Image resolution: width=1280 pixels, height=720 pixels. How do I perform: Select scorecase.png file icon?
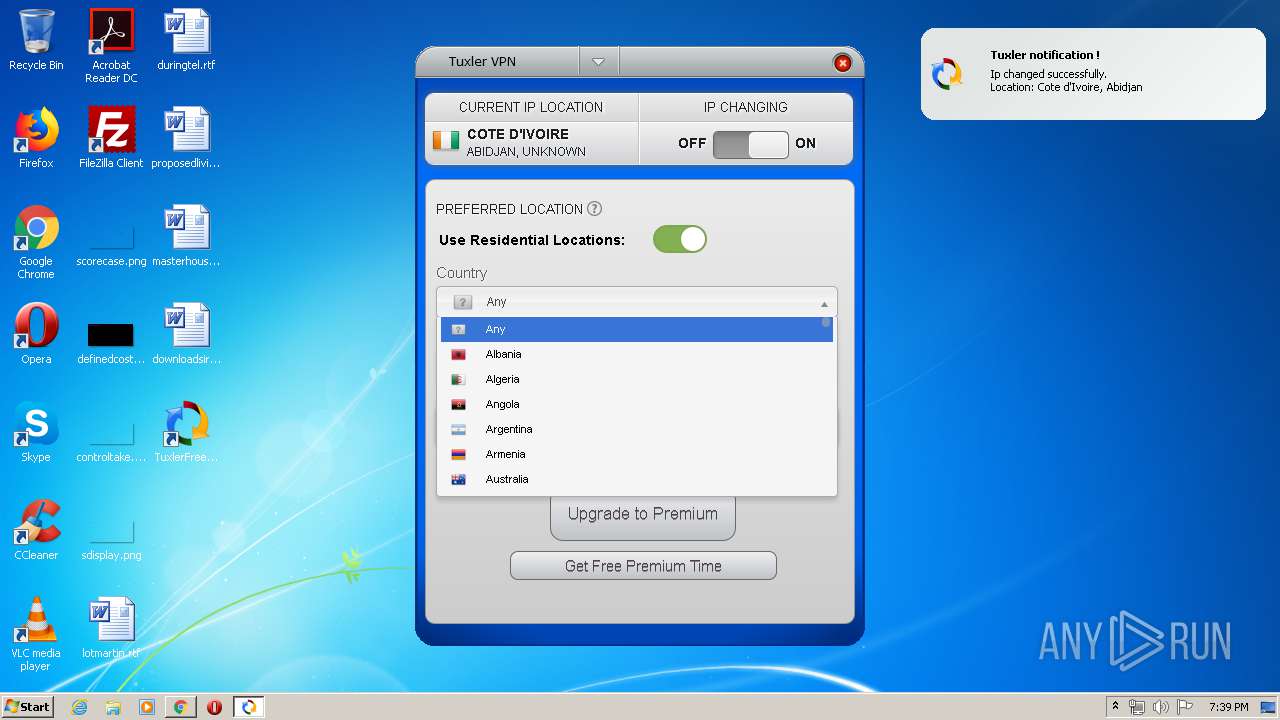[x=111, y=242]
